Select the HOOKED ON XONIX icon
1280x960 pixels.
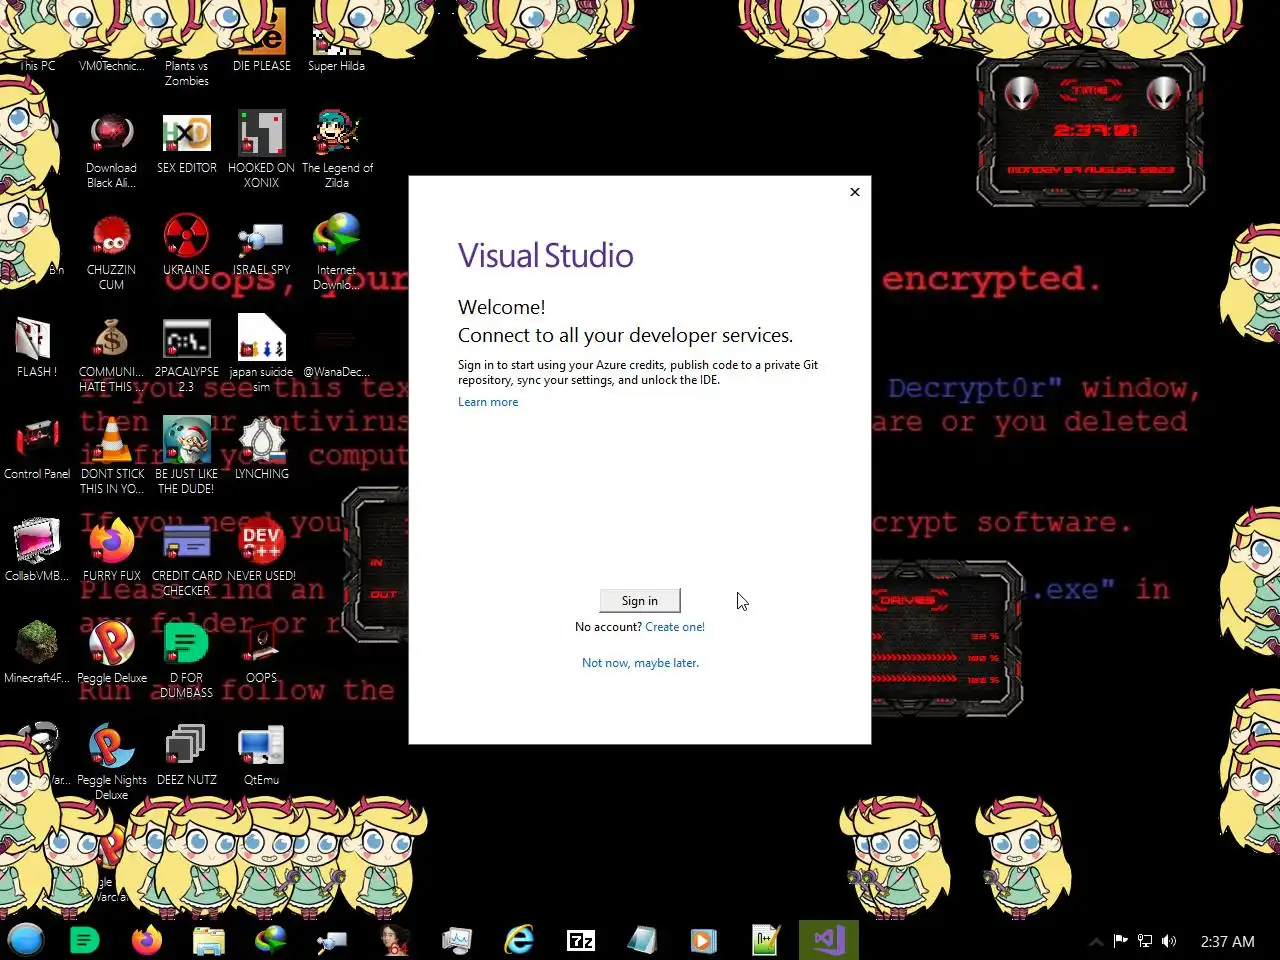262,150
